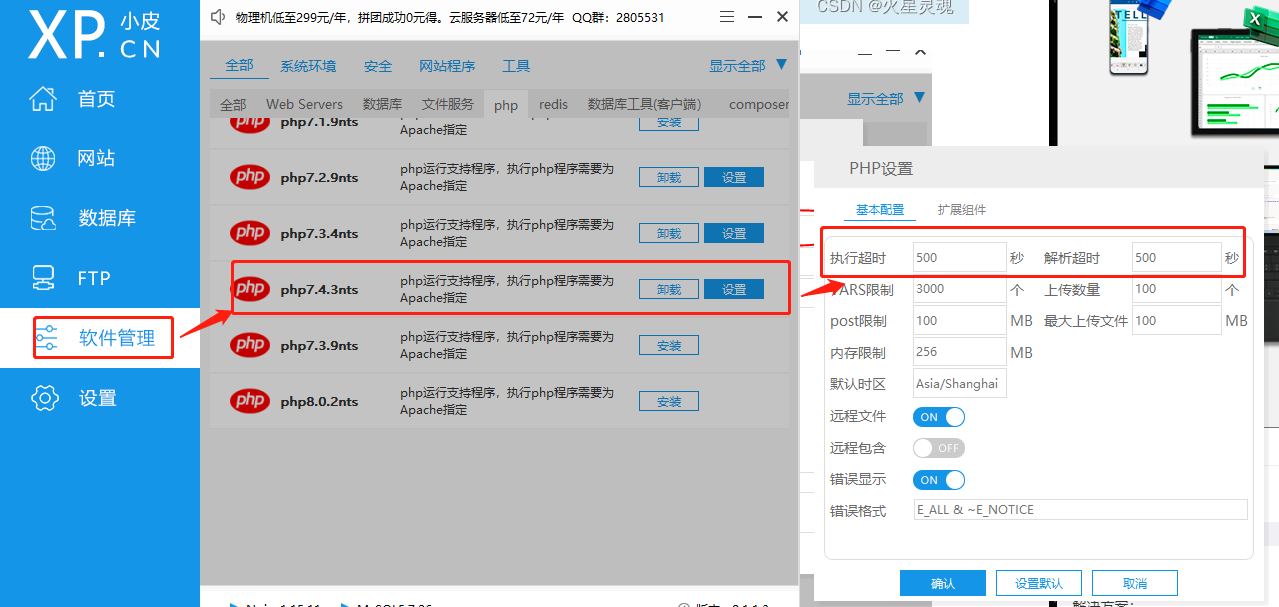Click the php logo beside php7.4.3nts

(x=250, y=289)
